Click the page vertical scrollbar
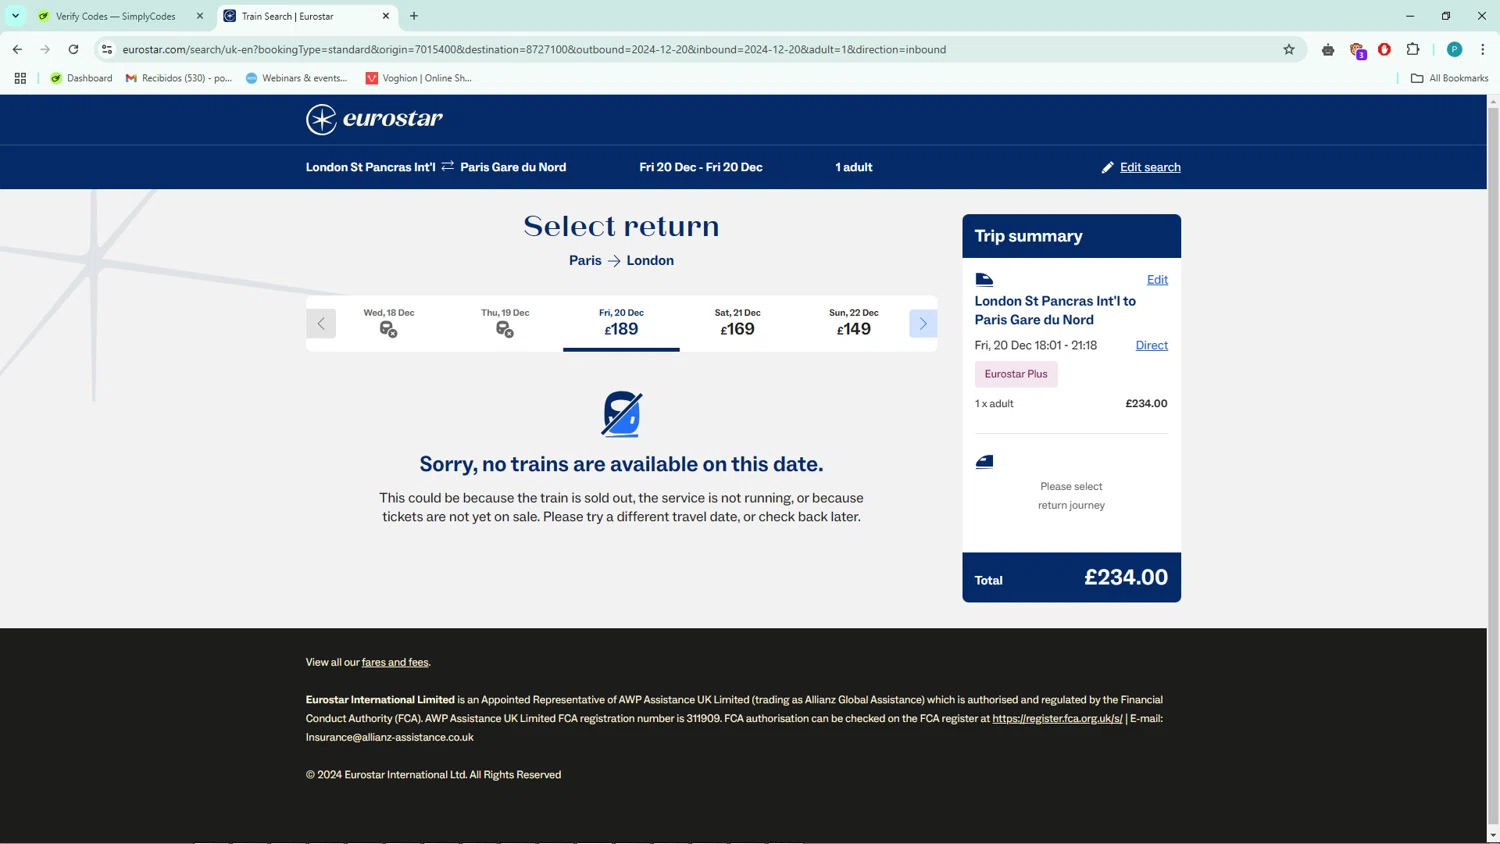Viewport: 1500px width, 844px height. (x=1493, y=468)
